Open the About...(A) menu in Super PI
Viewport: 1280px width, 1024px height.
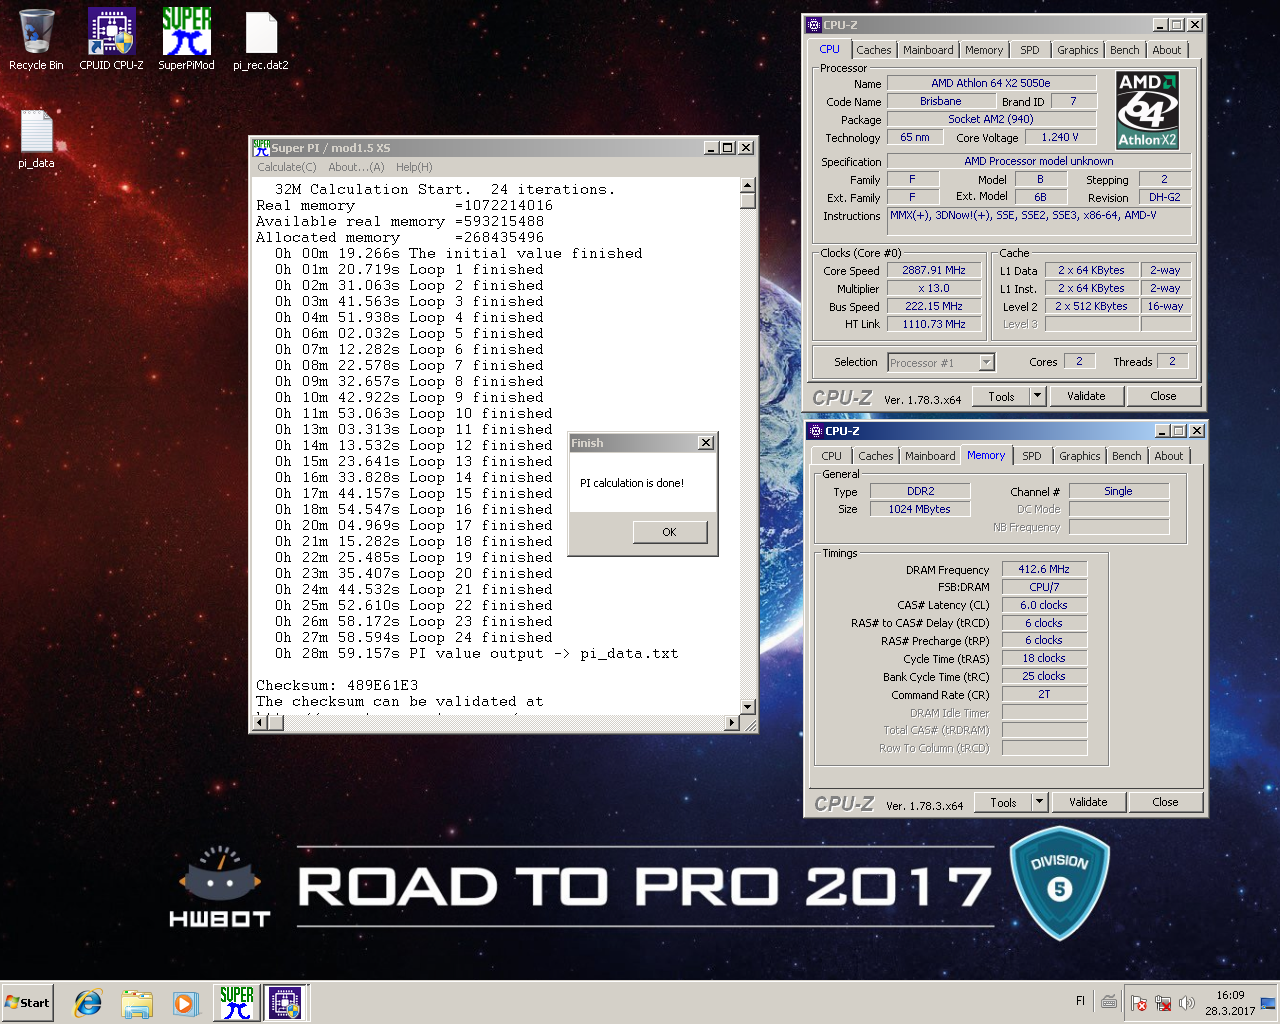(356, 167)
